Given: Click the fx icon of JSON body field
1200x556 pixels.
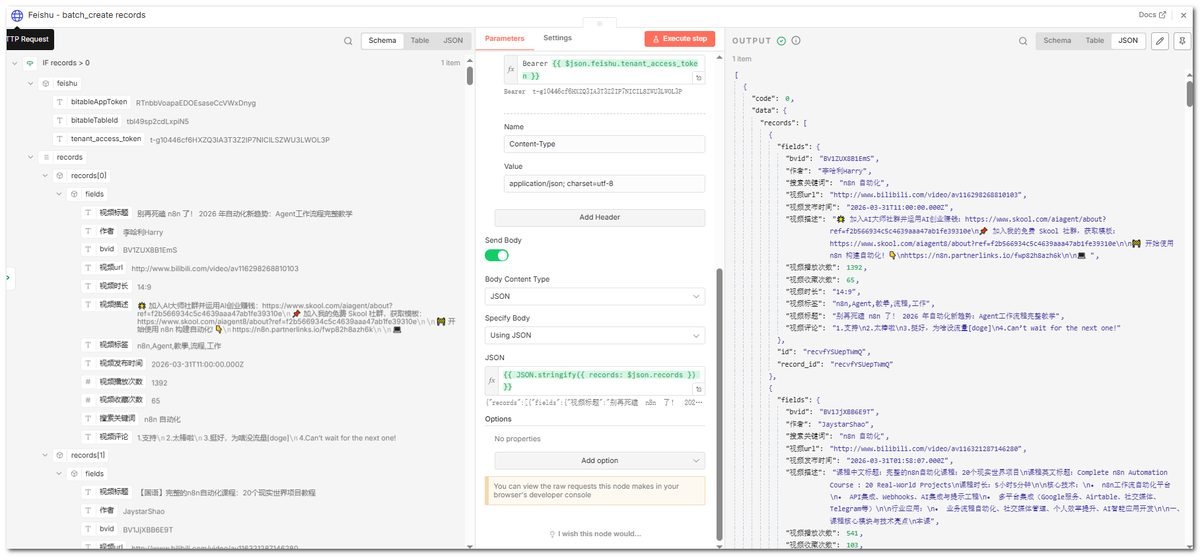Looking at the screenshot, I should (491, 380).
